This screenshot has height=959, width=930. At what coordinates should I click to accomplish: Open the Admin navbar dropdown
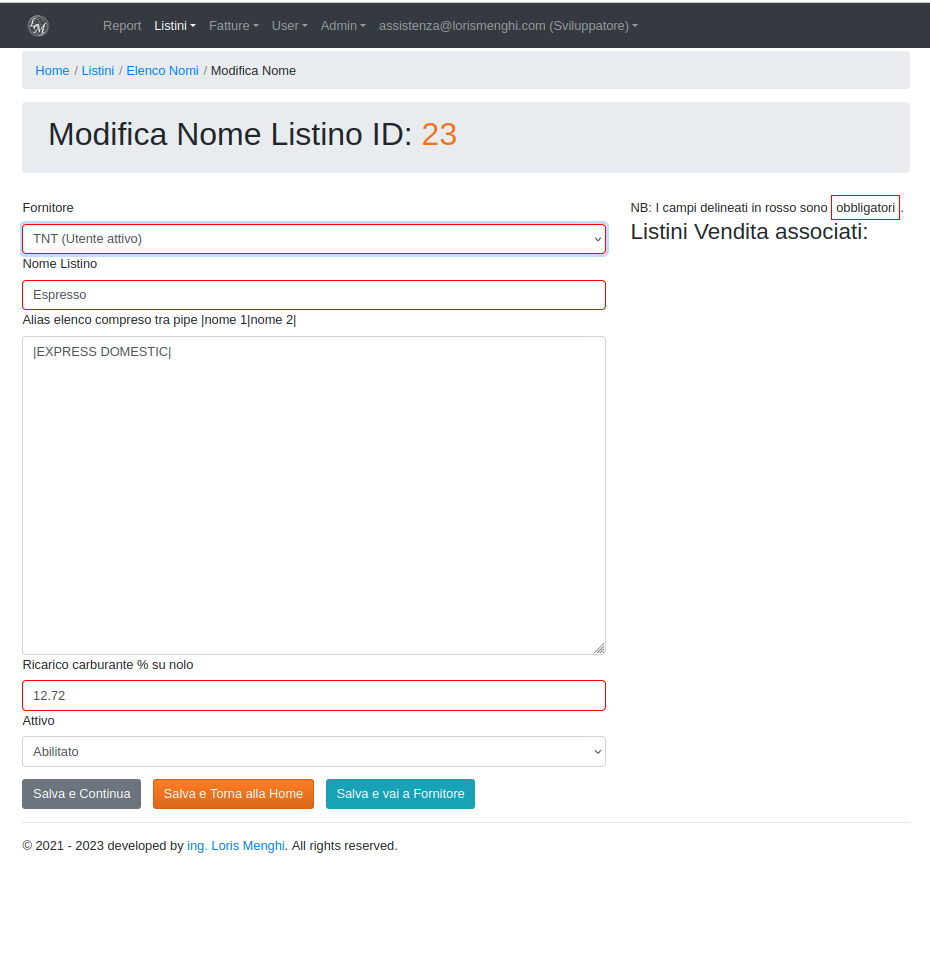(343, 26)
